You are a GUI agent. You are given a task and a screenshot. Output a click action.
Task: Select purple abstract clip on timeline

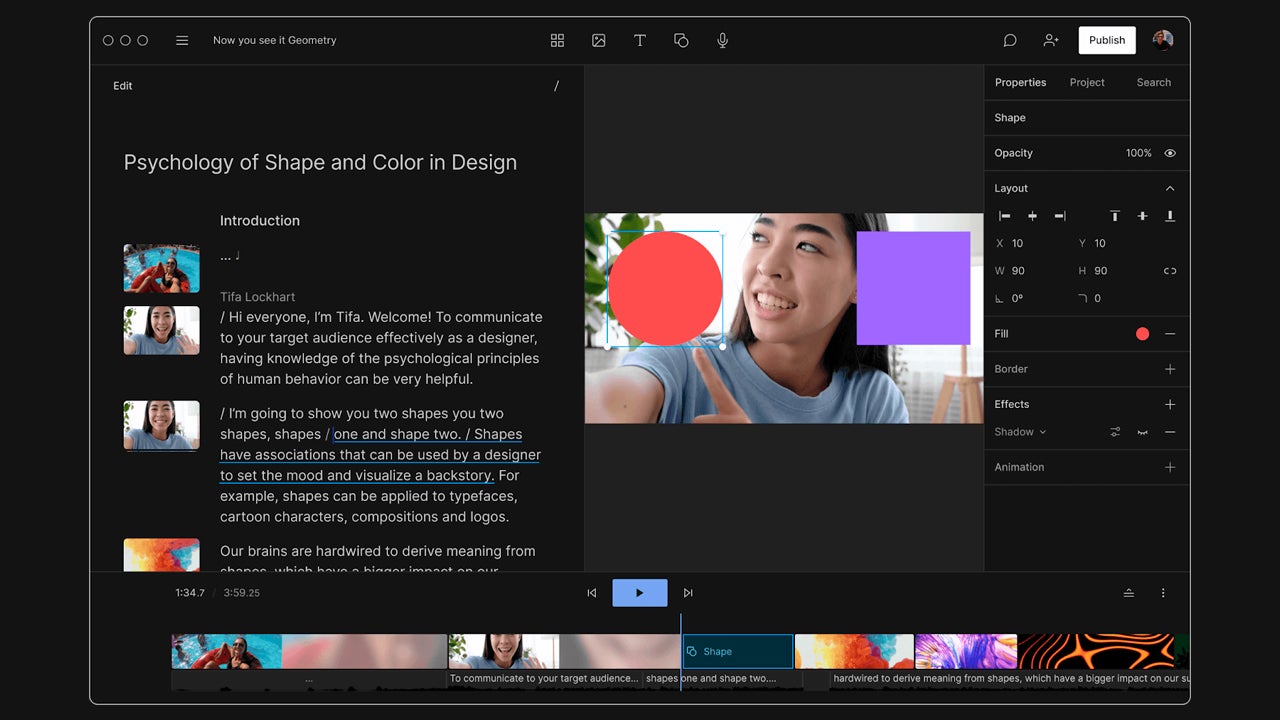[x=966, y=651]
